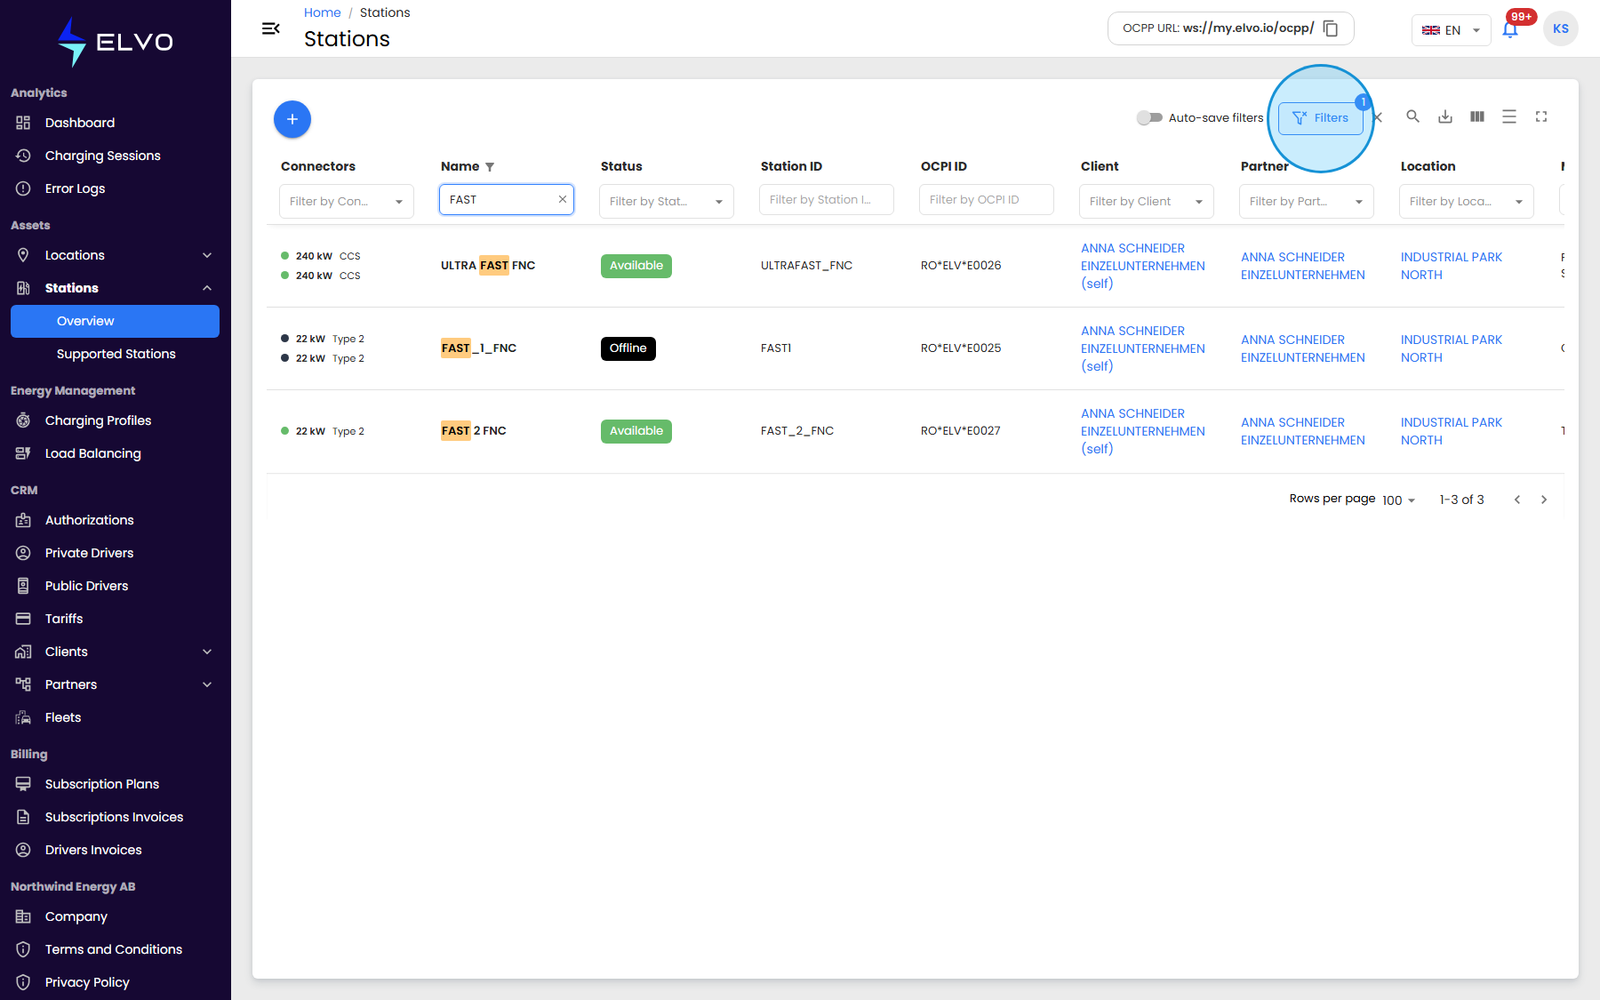The width and height of the screenshot is (1600, 1000).
Task: Open Charging Sessions in sidebar
Action: (103, 156)
